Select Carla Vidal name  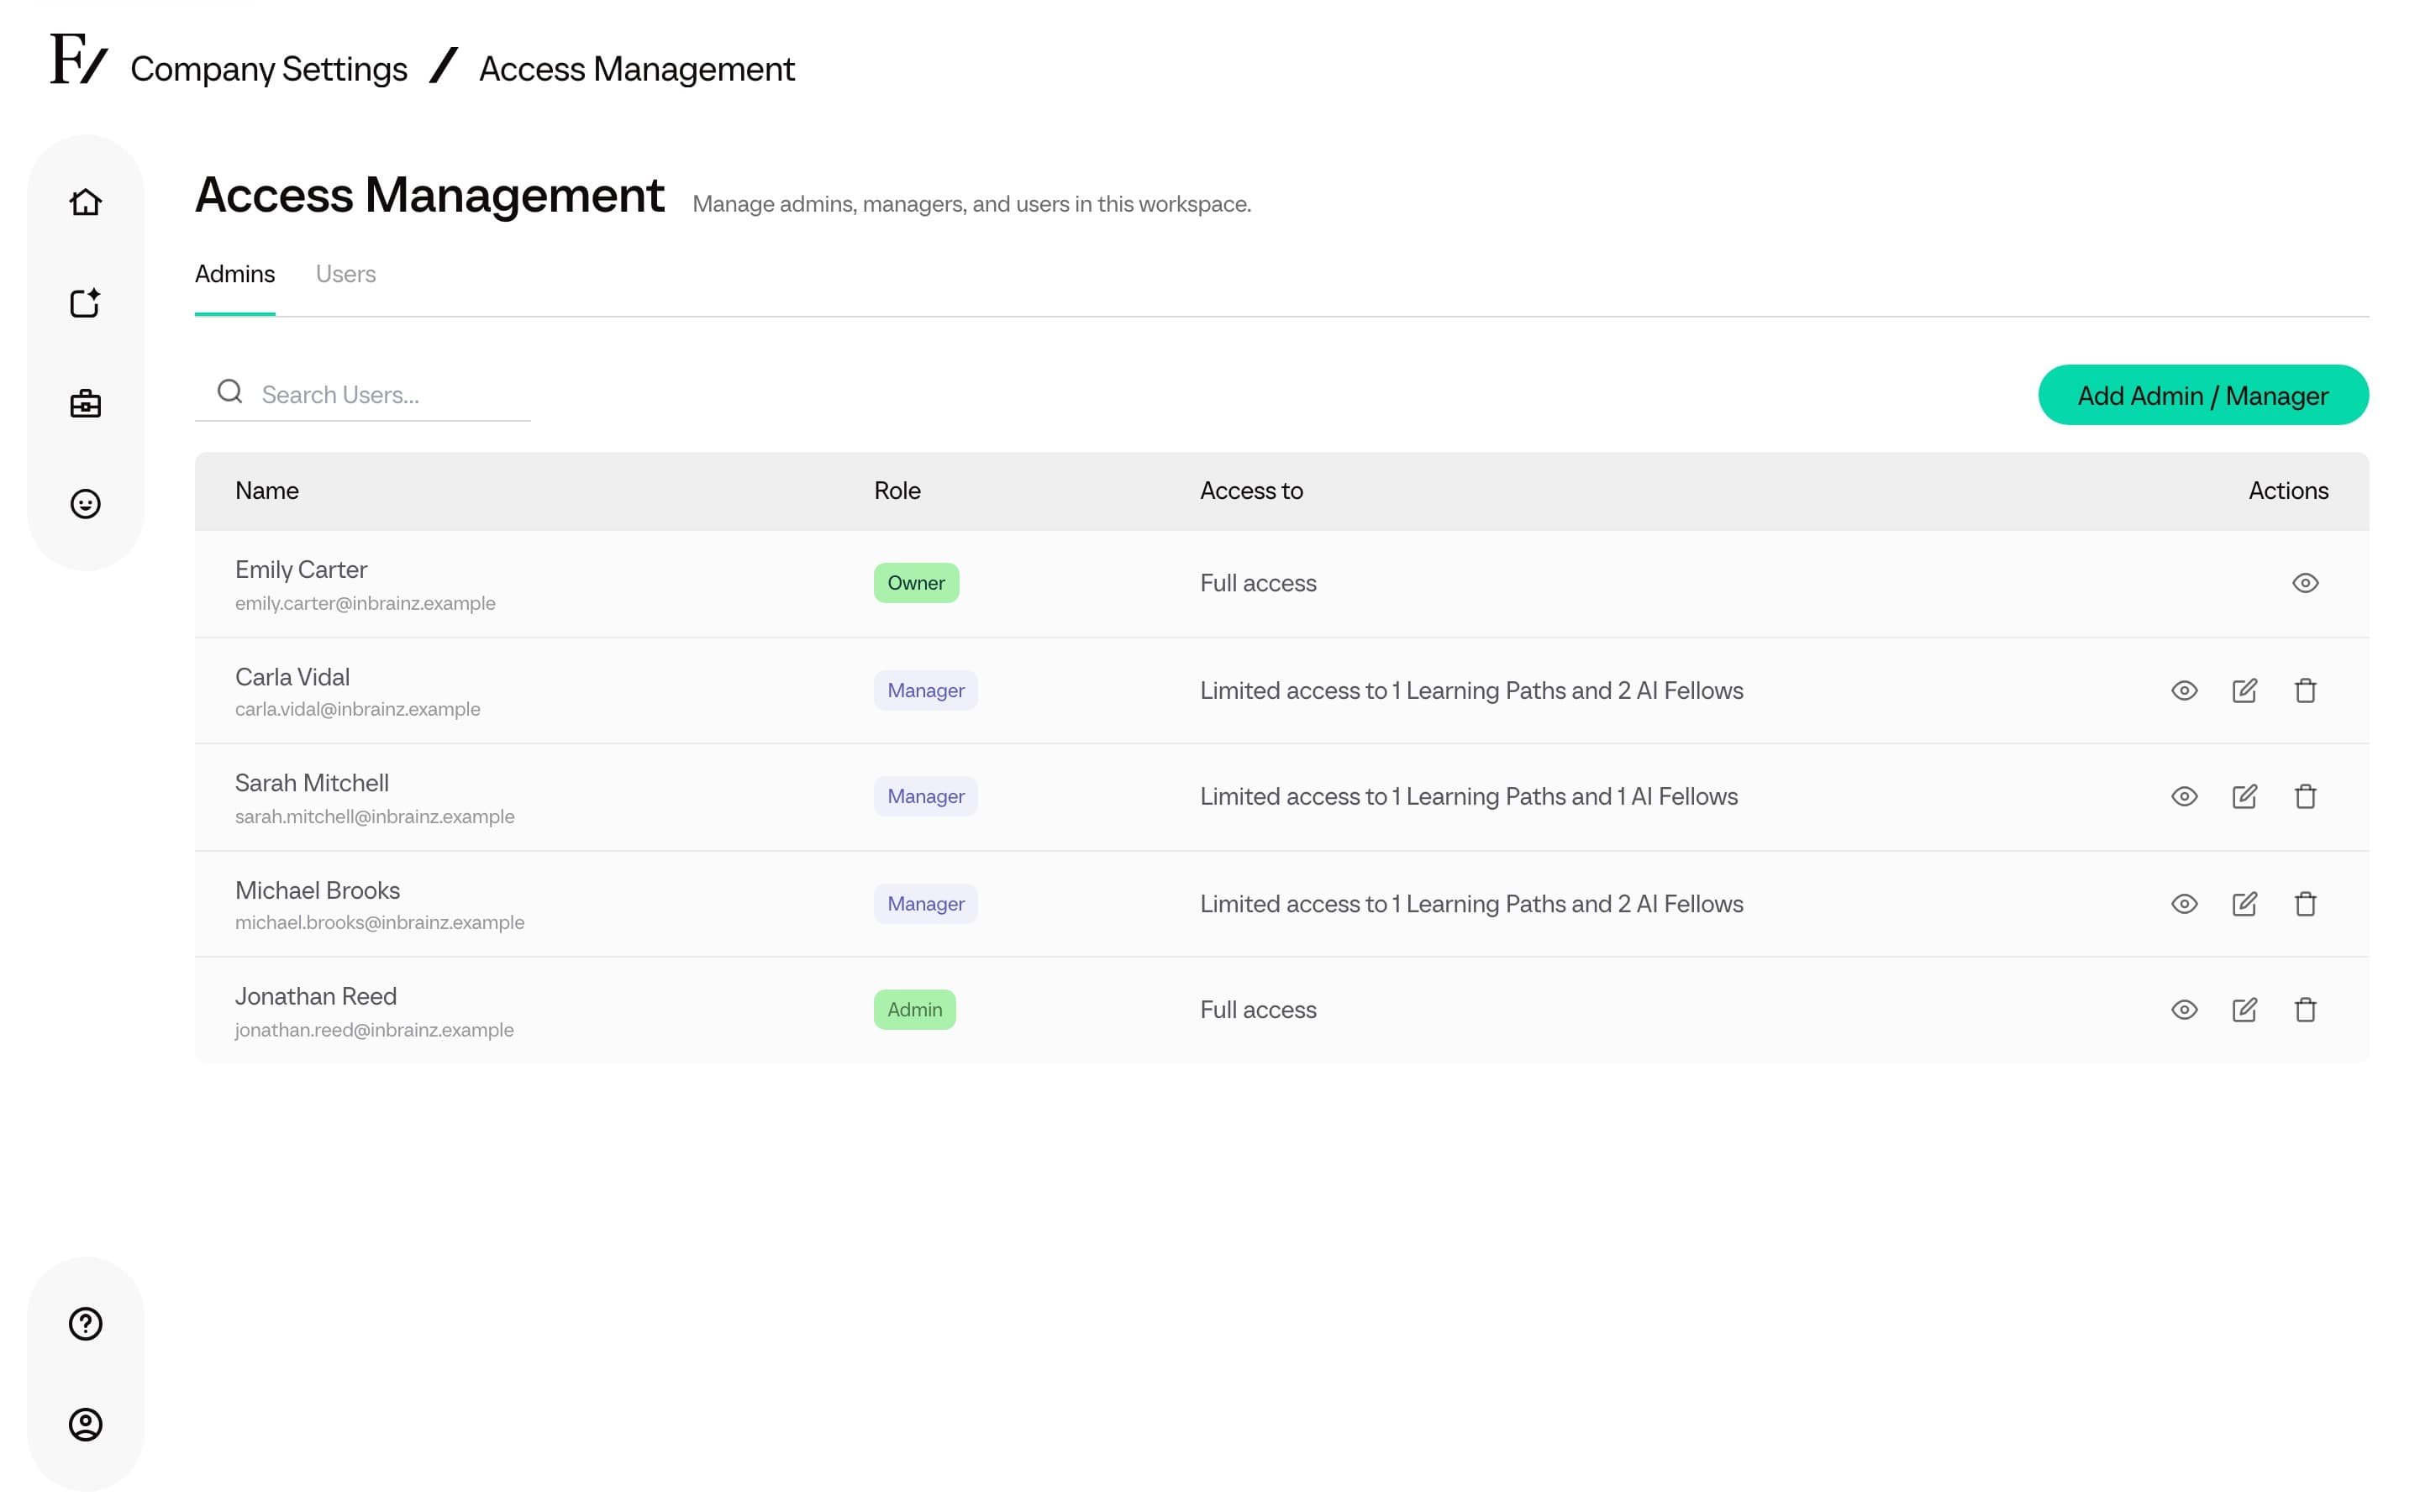coord(292,677)
